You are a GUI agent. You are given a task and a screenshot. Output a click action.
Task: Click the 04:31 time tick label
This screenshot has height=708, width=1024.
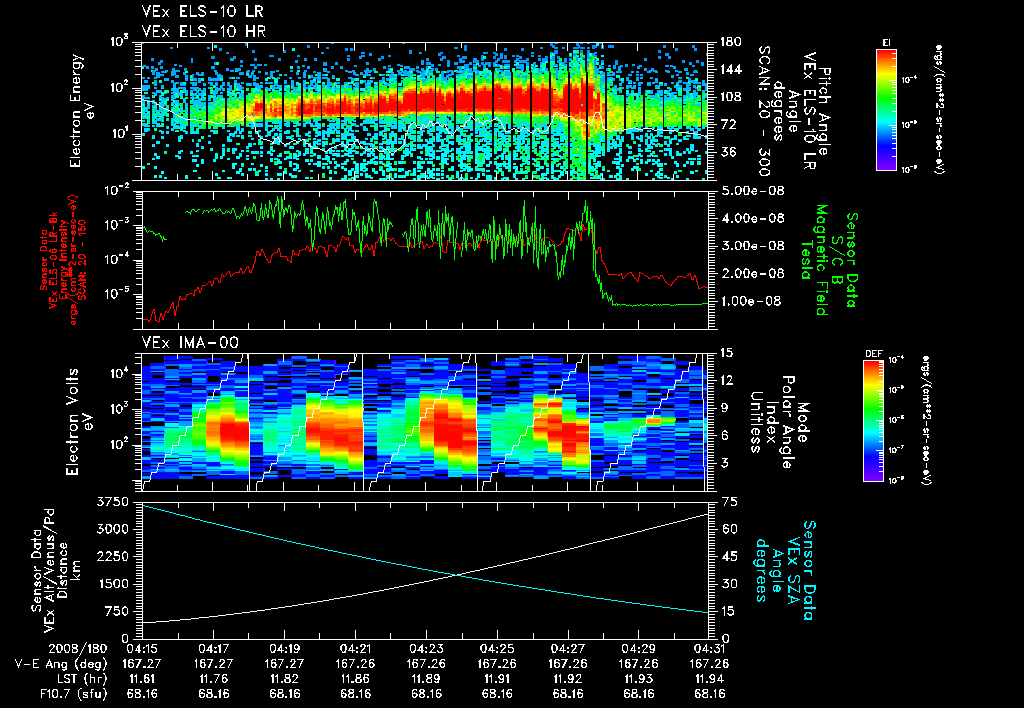709,649
